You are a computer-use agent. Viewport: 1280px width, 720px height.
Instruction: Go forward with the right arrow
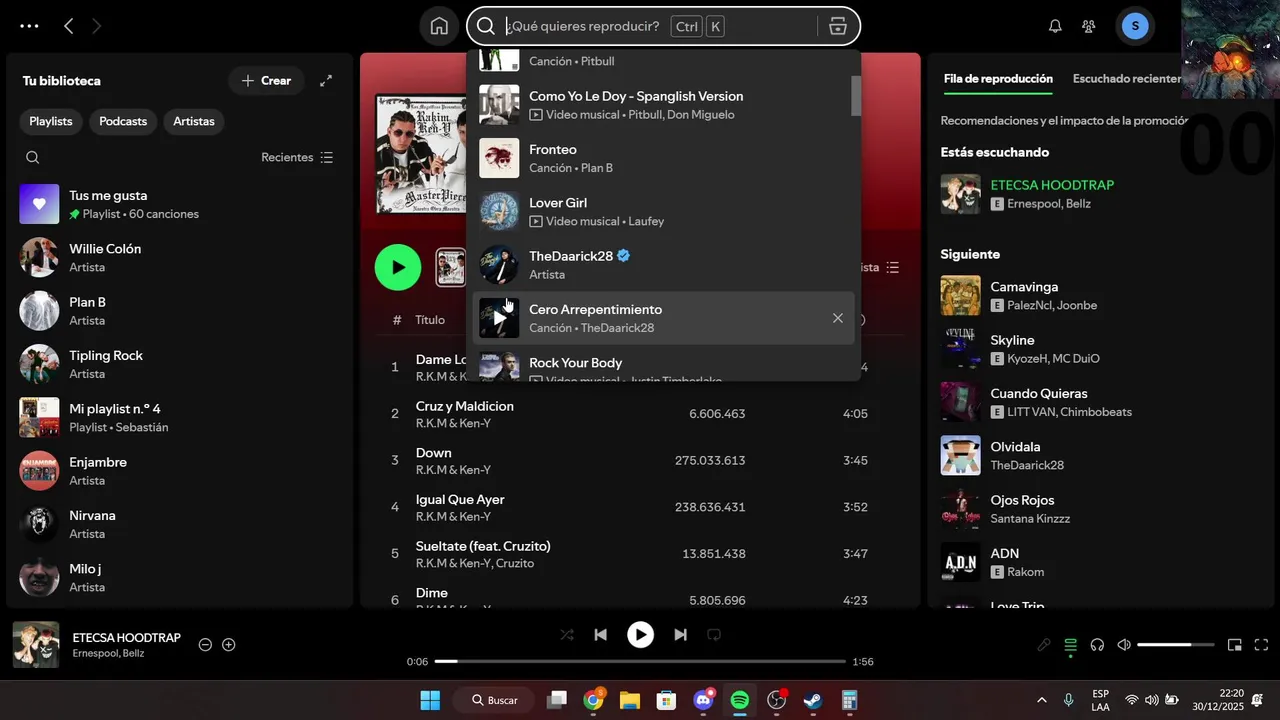tap(97, 26)
